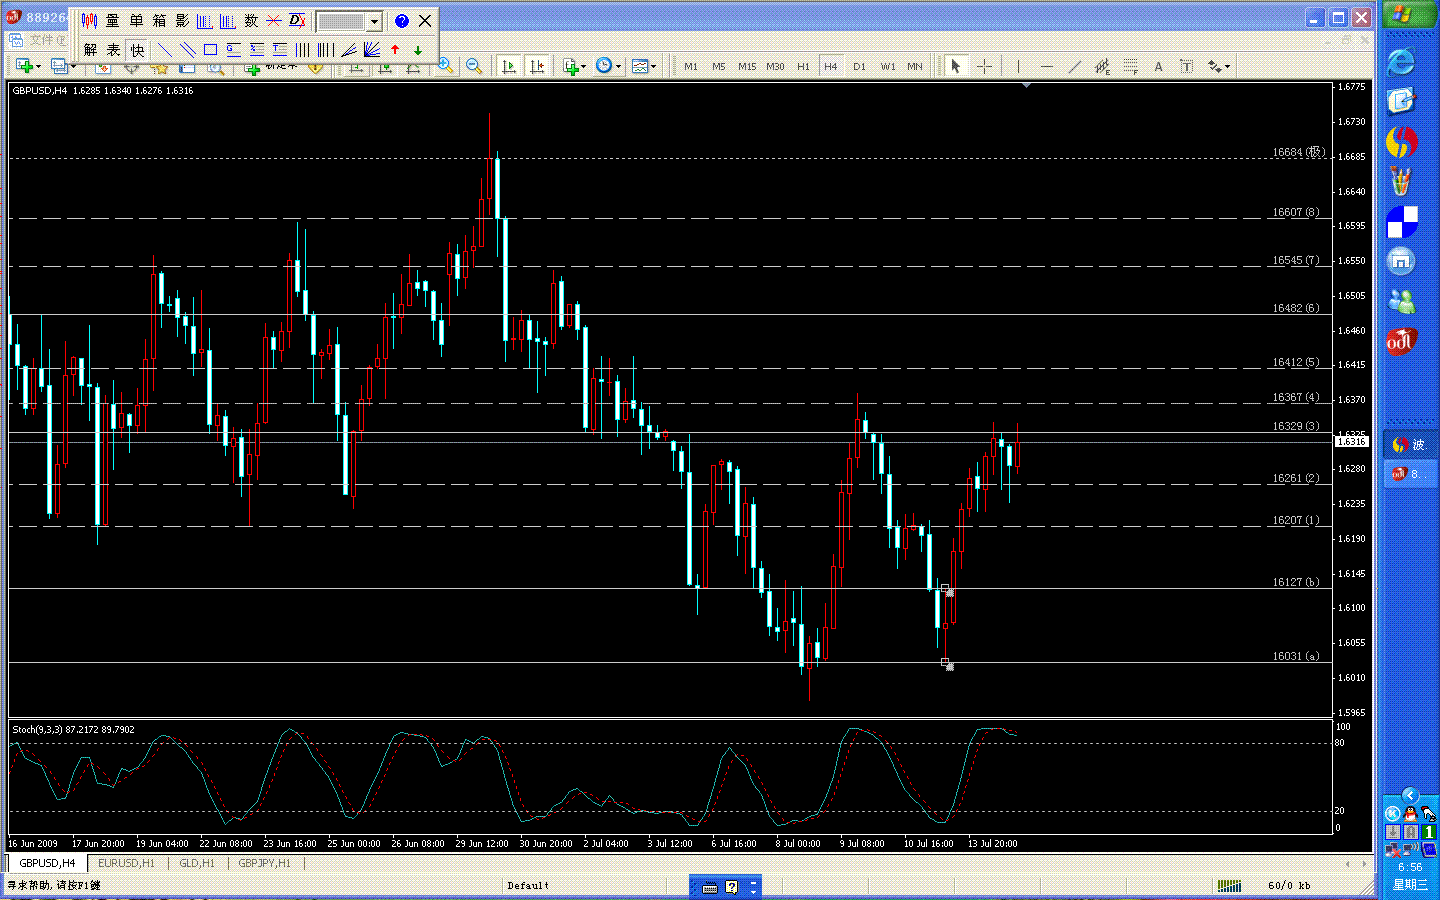Click the 表 button in floating toolbar
1440x900 pixels.
114,50
